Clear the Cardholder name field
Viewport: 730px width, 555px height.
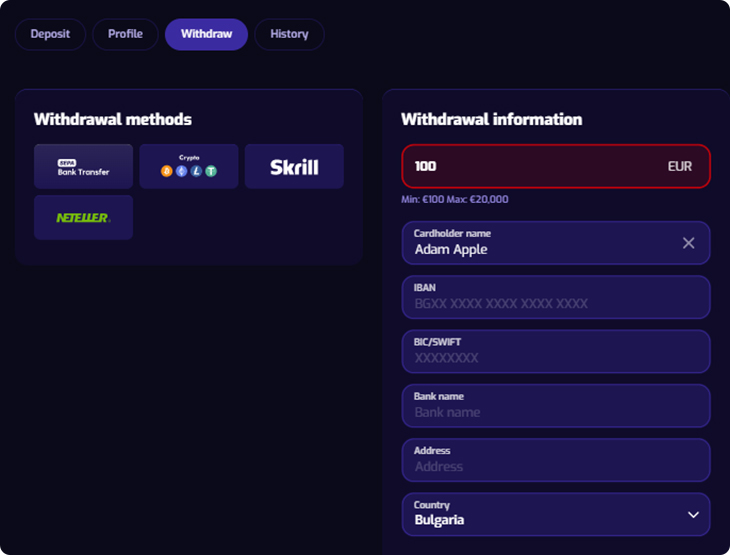689,243
